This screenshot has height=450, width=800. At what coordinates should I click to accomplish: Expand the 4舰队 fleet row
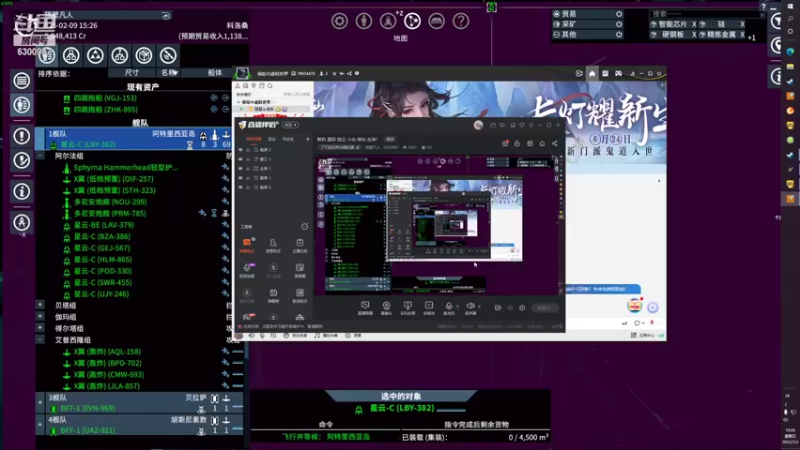40,424
